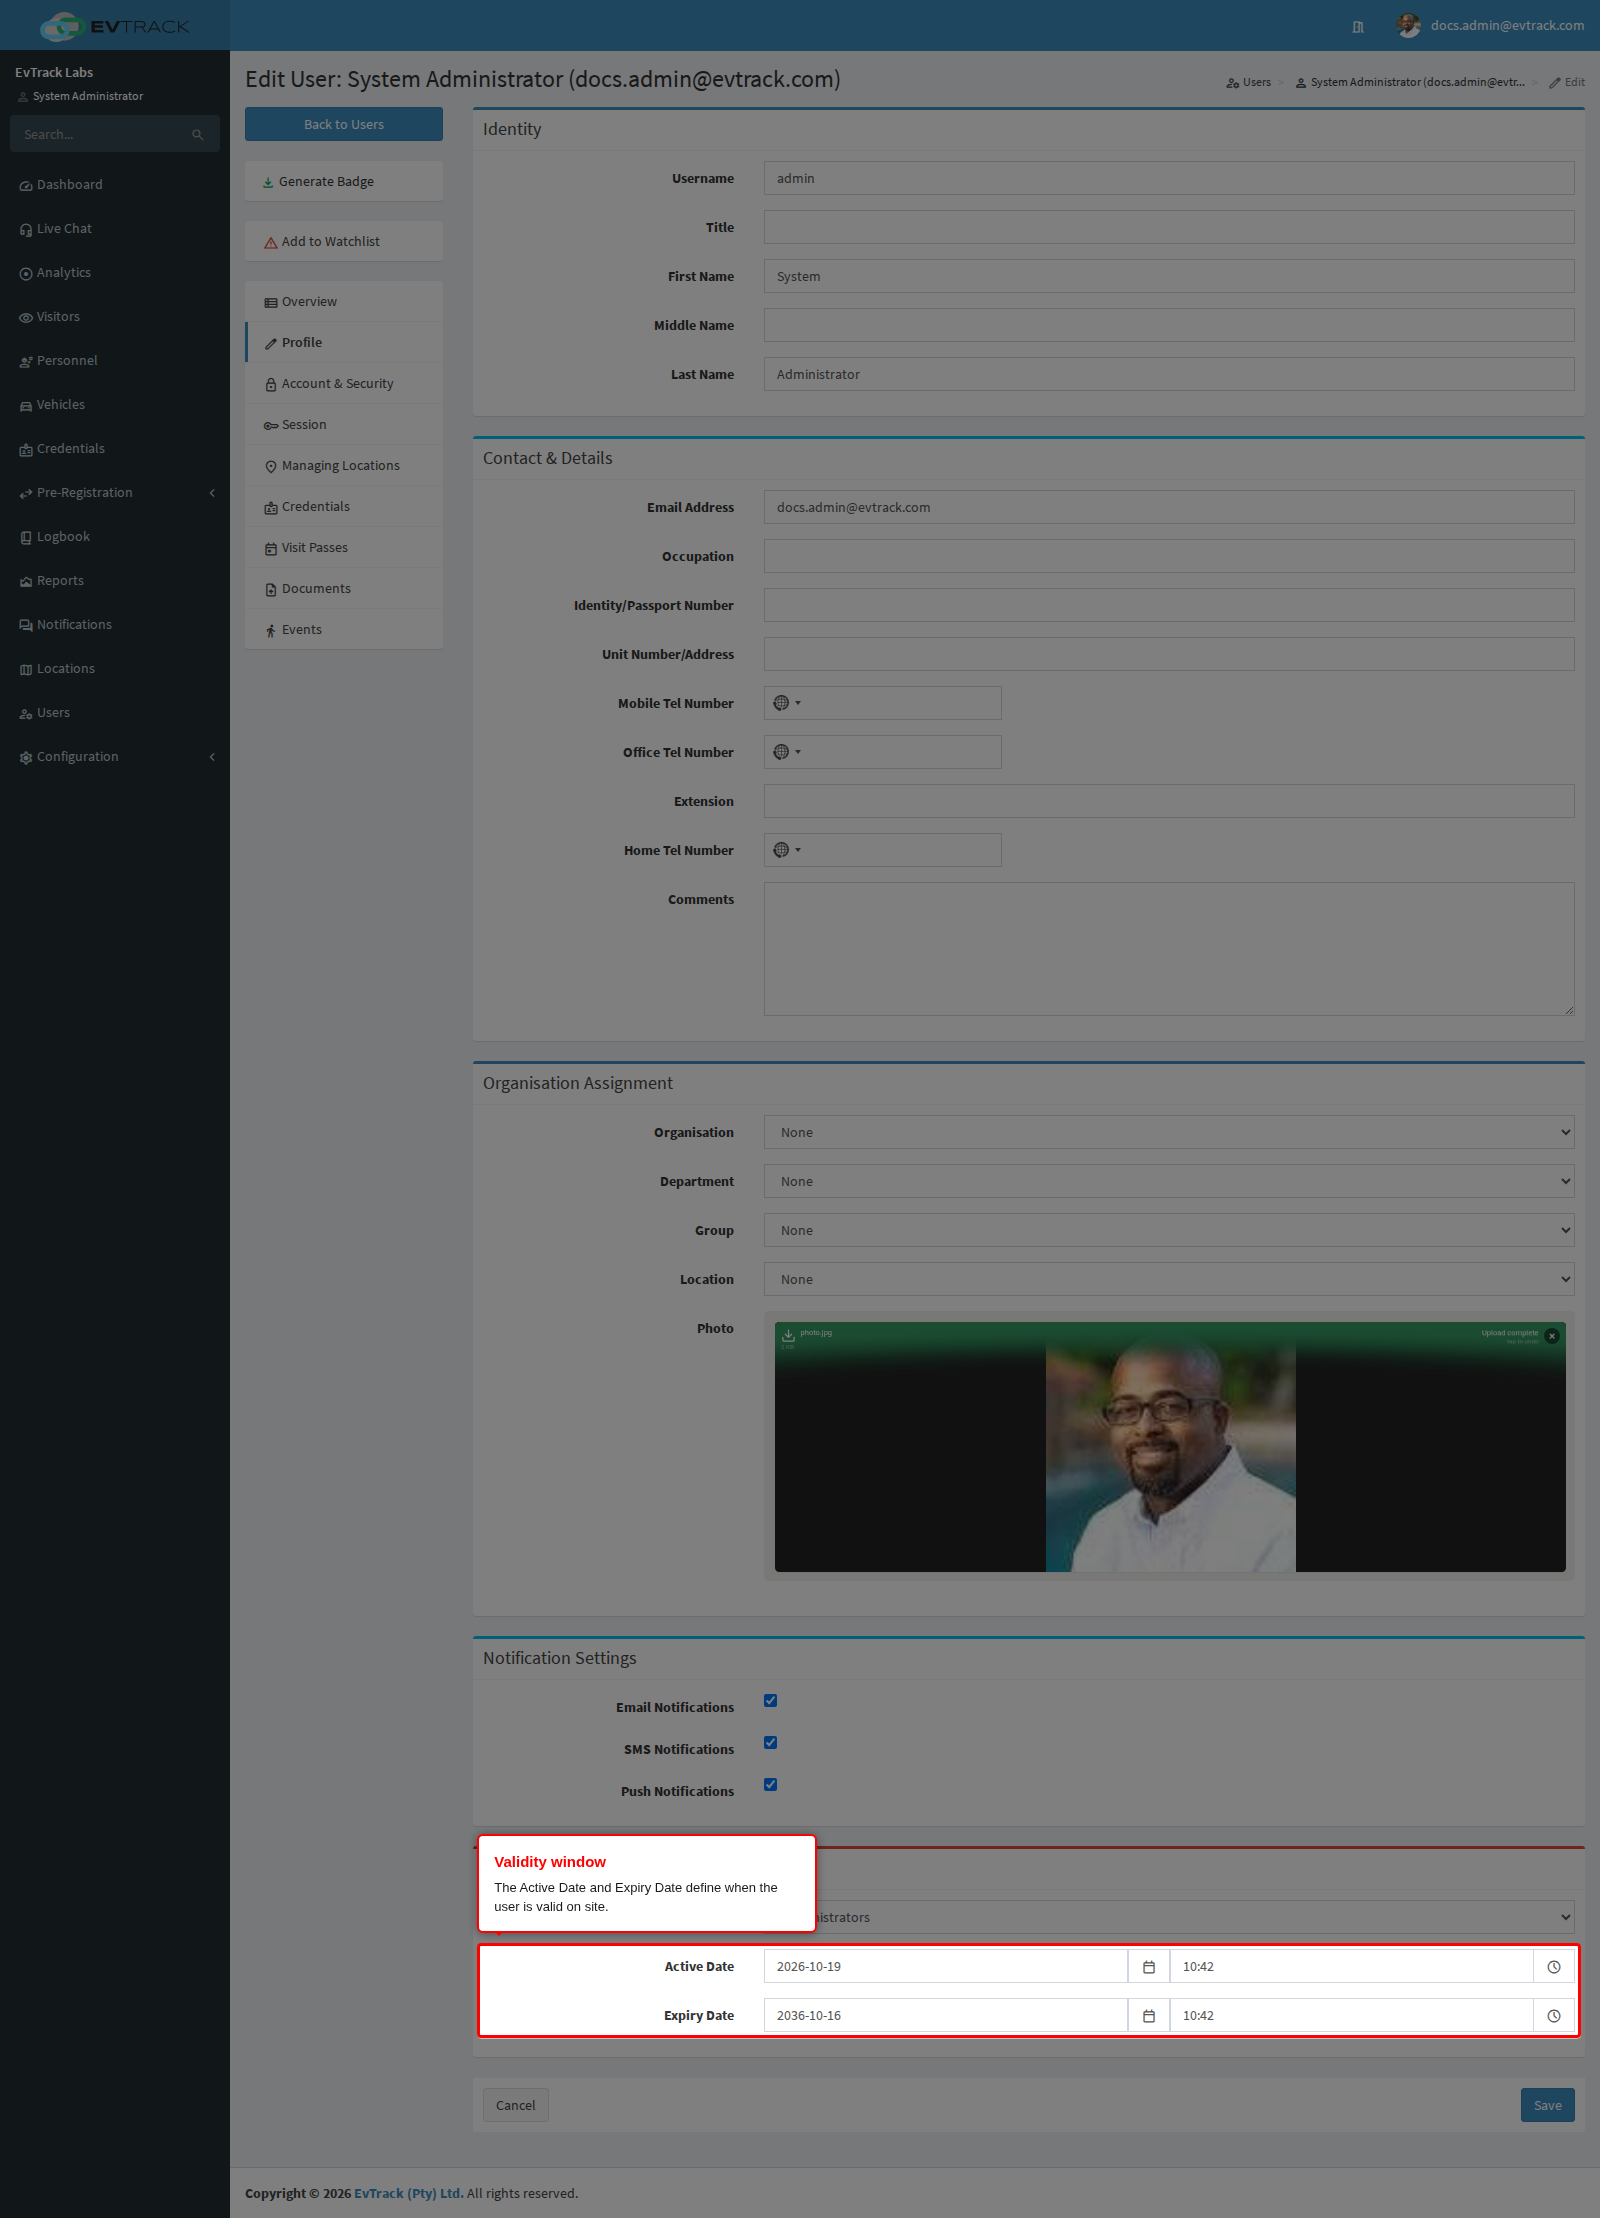Open the Organisation dropdown
The height and width of the screenshot is (2218, 1600).
point(1169,1132)
